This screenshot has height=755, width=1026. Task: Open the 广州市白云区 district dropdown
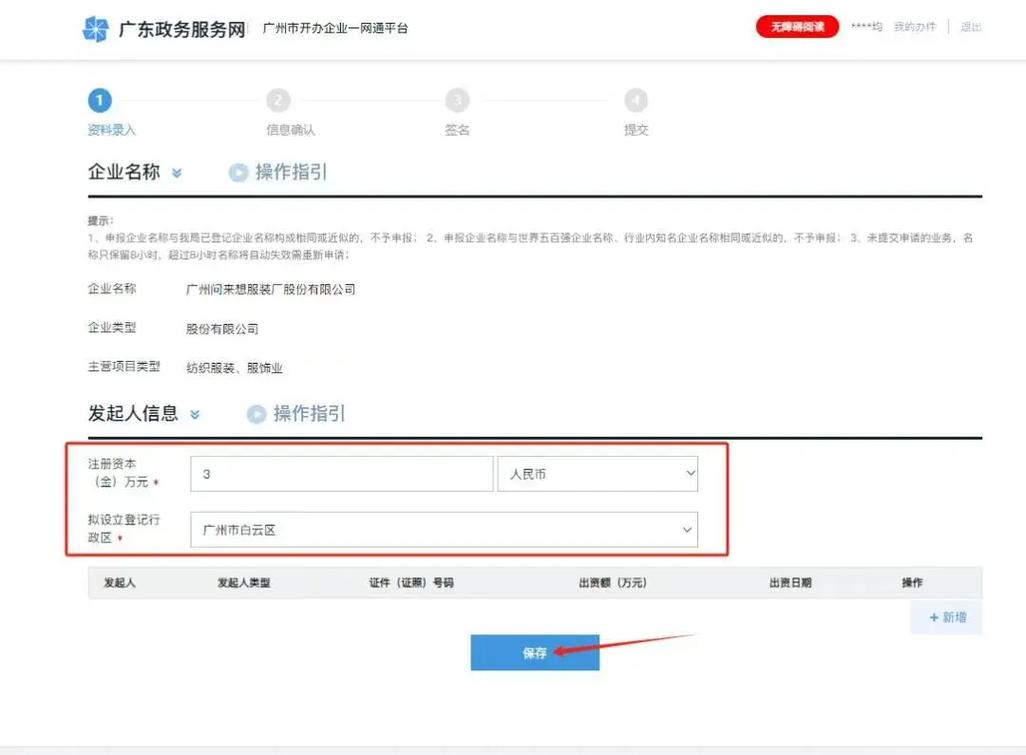click(x=444, y=530)
